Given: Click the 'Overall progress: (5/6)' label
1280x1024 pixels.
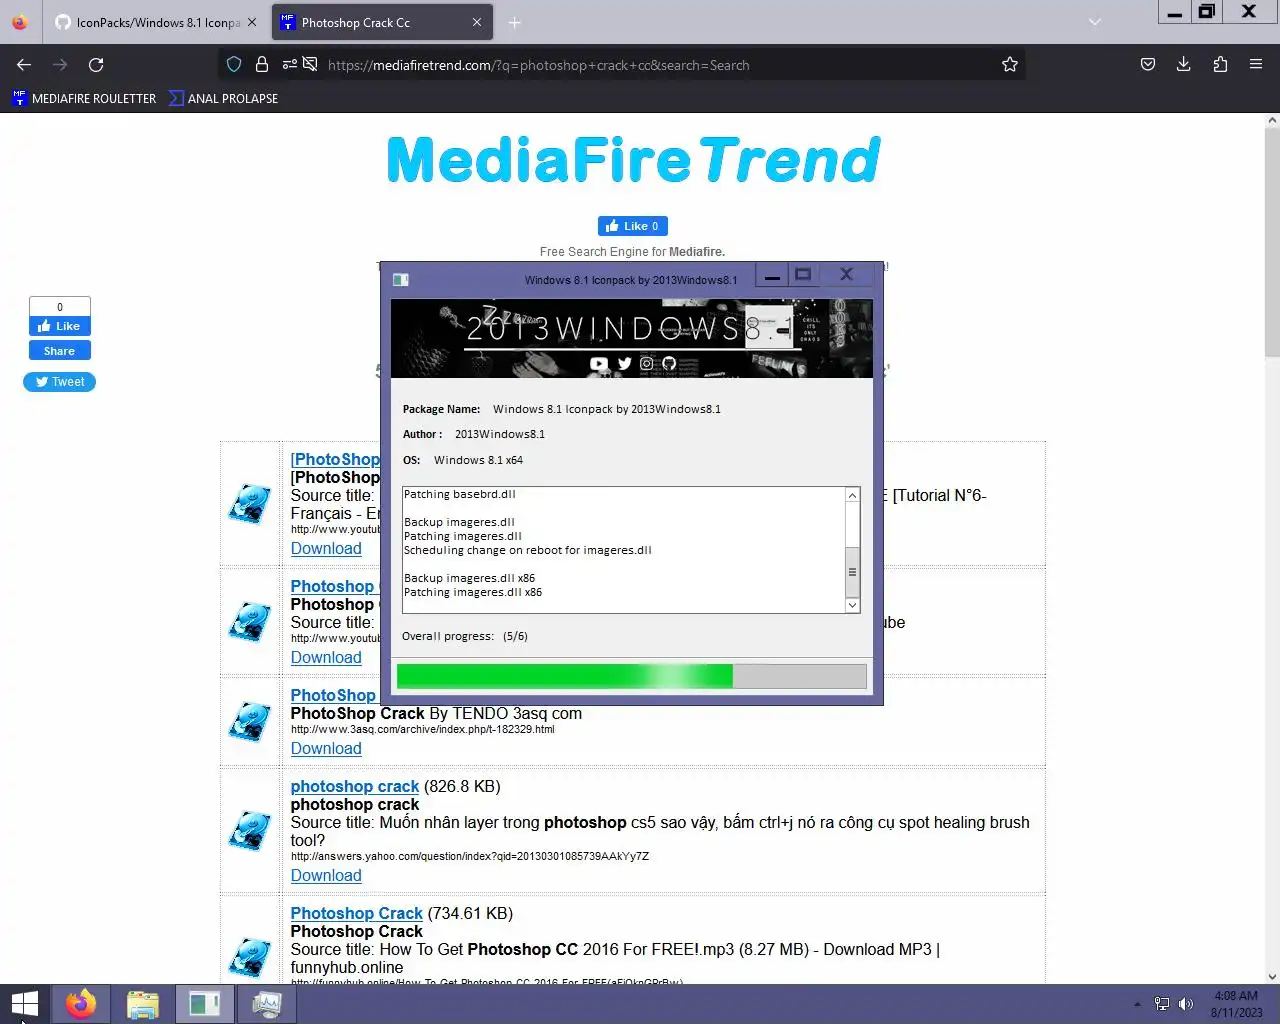Looking at the screenshot, I should click(465, 636).
